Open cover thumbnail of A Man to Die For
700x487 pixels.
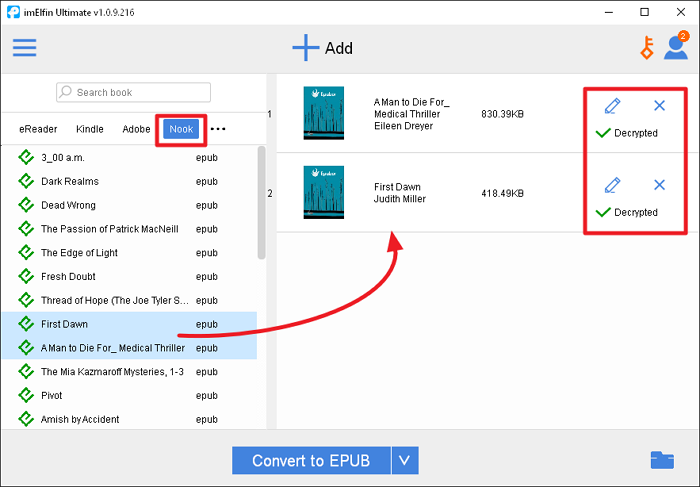pos(324,113)
